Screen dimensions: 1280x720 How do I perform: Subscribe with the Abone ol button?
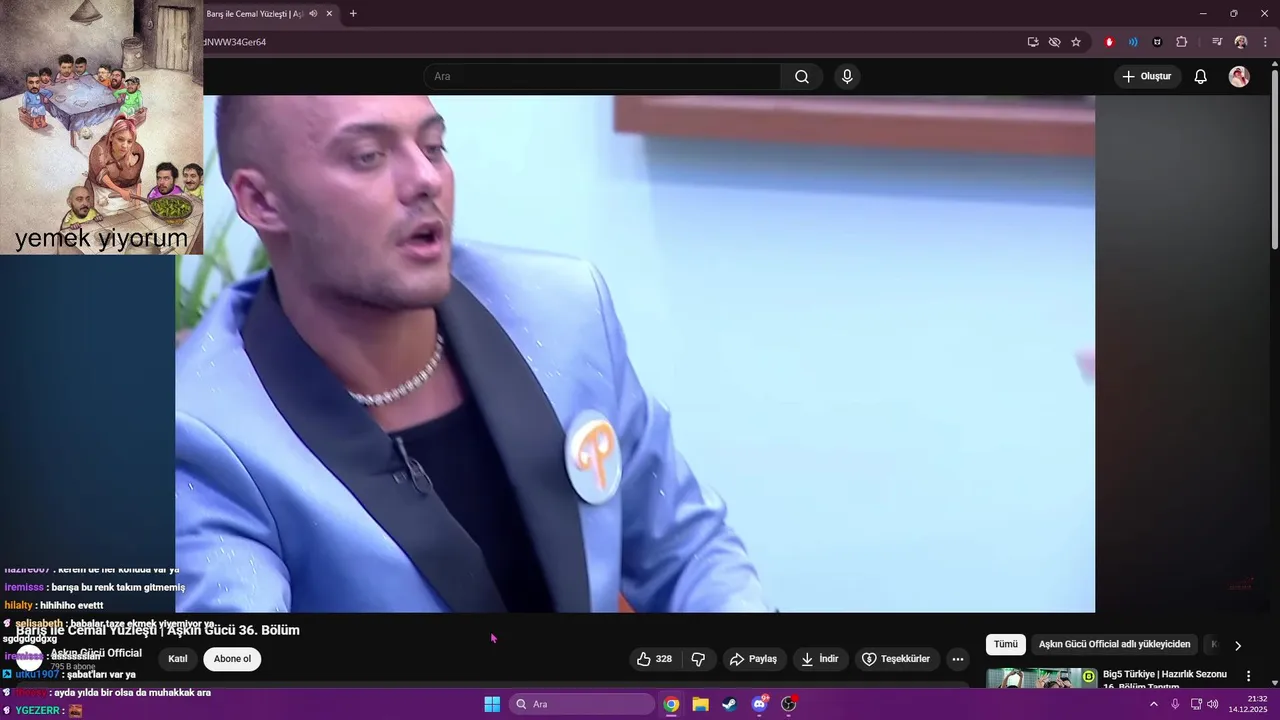tap(232, 659)
